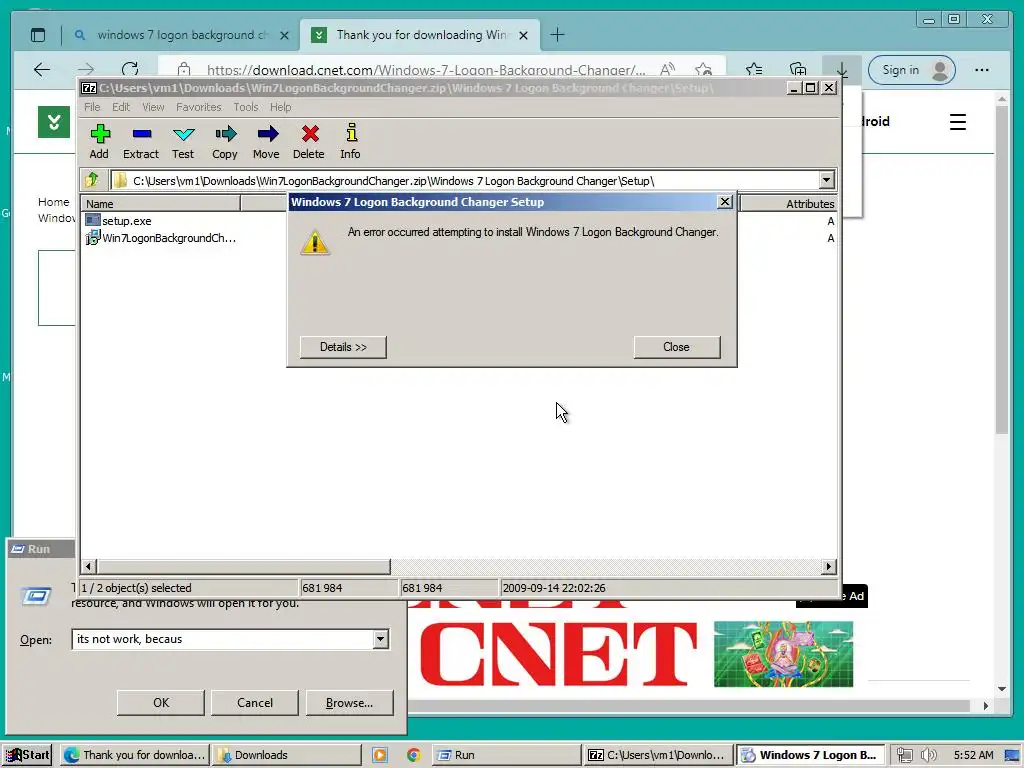The width and height of the screenshot is (1024, 768).
Task: Dismiss setup dialog with title bar X
Action: (725, 202)
